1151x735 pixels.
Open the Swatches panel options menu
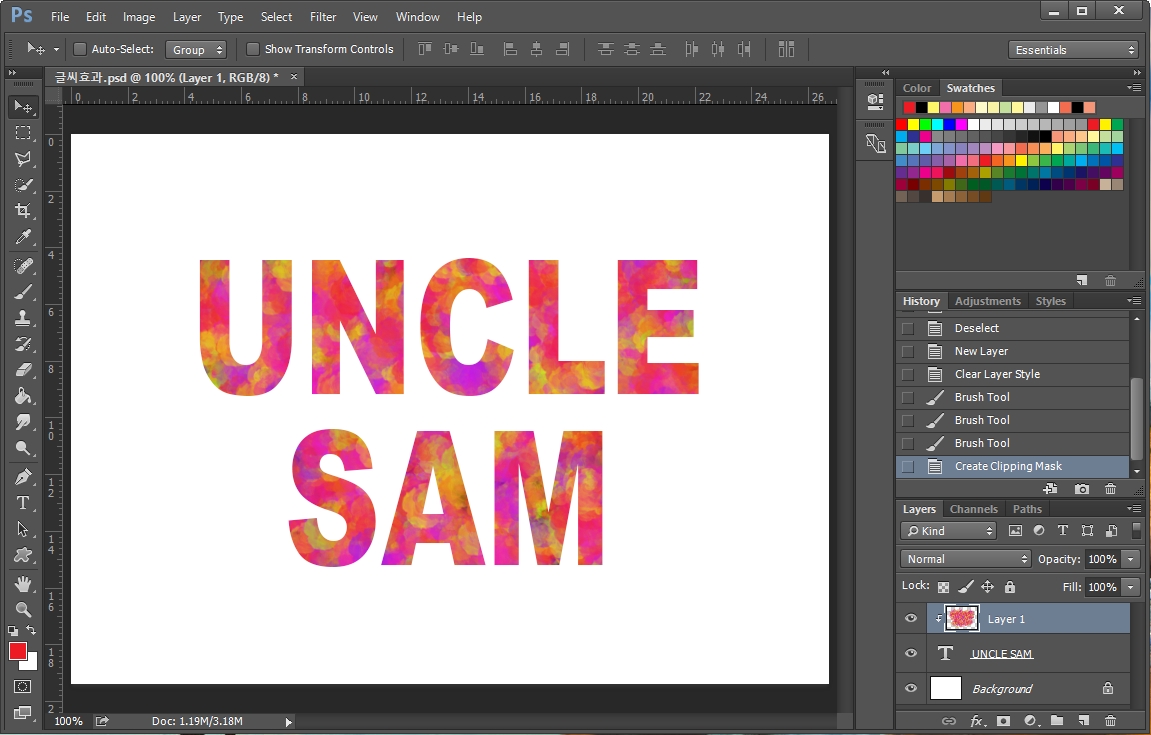tap(1134, 87)
